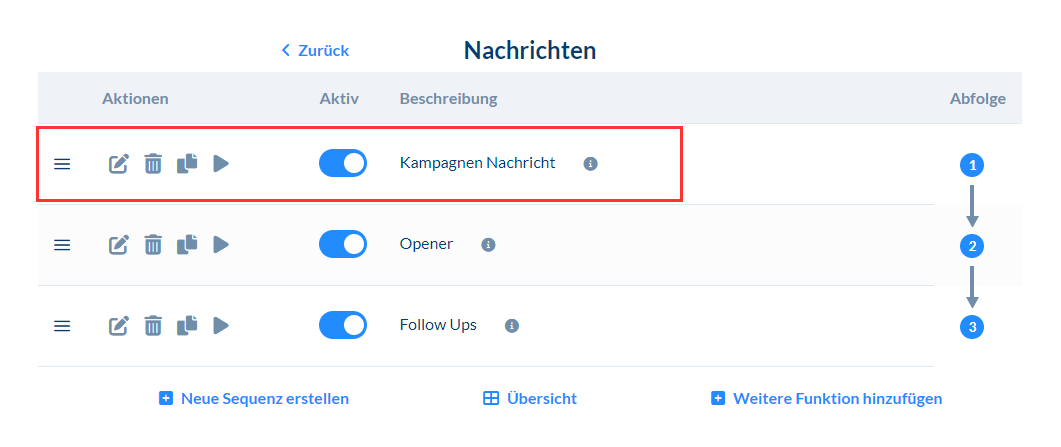Edit the Kampagnen Nachricht sequence

click(119, 163)
